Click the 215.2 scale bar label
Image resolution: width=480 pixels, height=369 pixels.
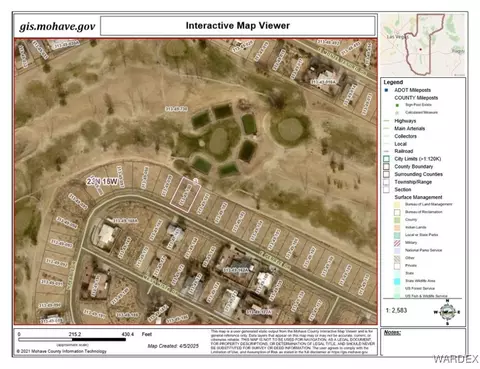(75, 334)
